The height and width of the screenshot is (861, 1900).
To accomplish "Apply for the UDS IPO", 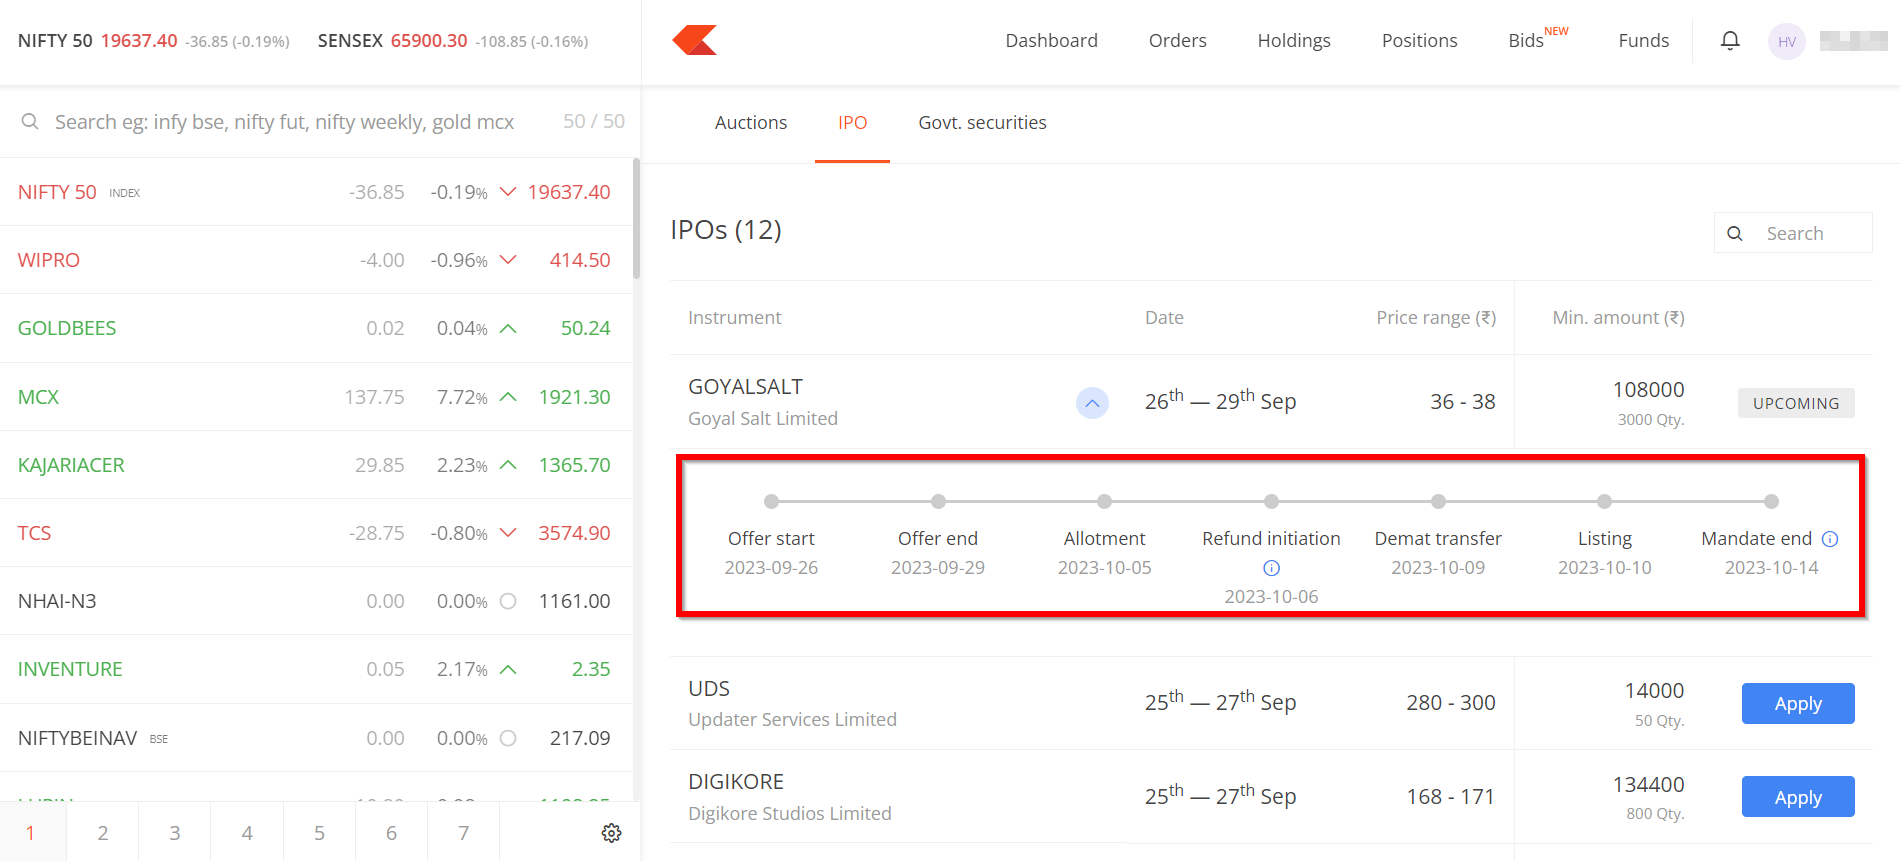I will pyautogui.click(x=1798, y=703).
